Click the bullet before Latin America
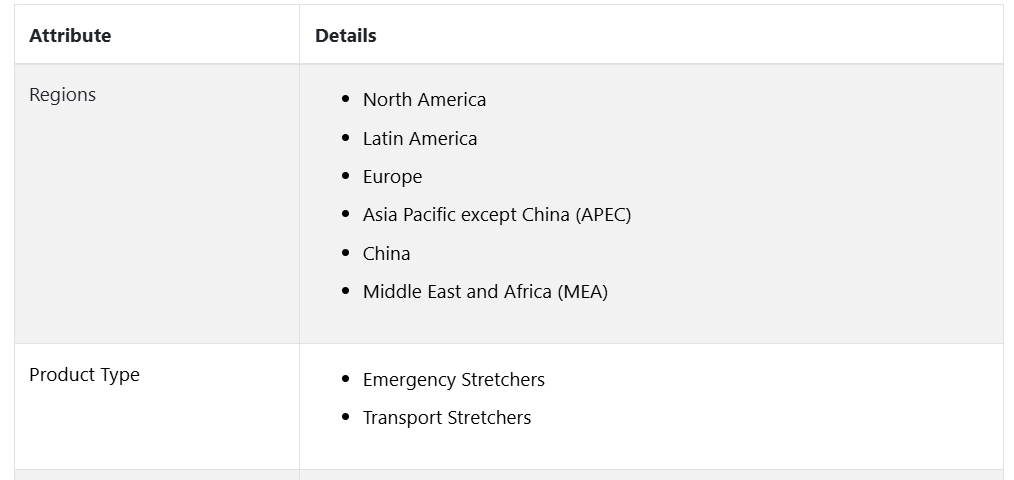Image resolution: width=1014 pixels, height=480 pixels. click(x=345, y=138)
